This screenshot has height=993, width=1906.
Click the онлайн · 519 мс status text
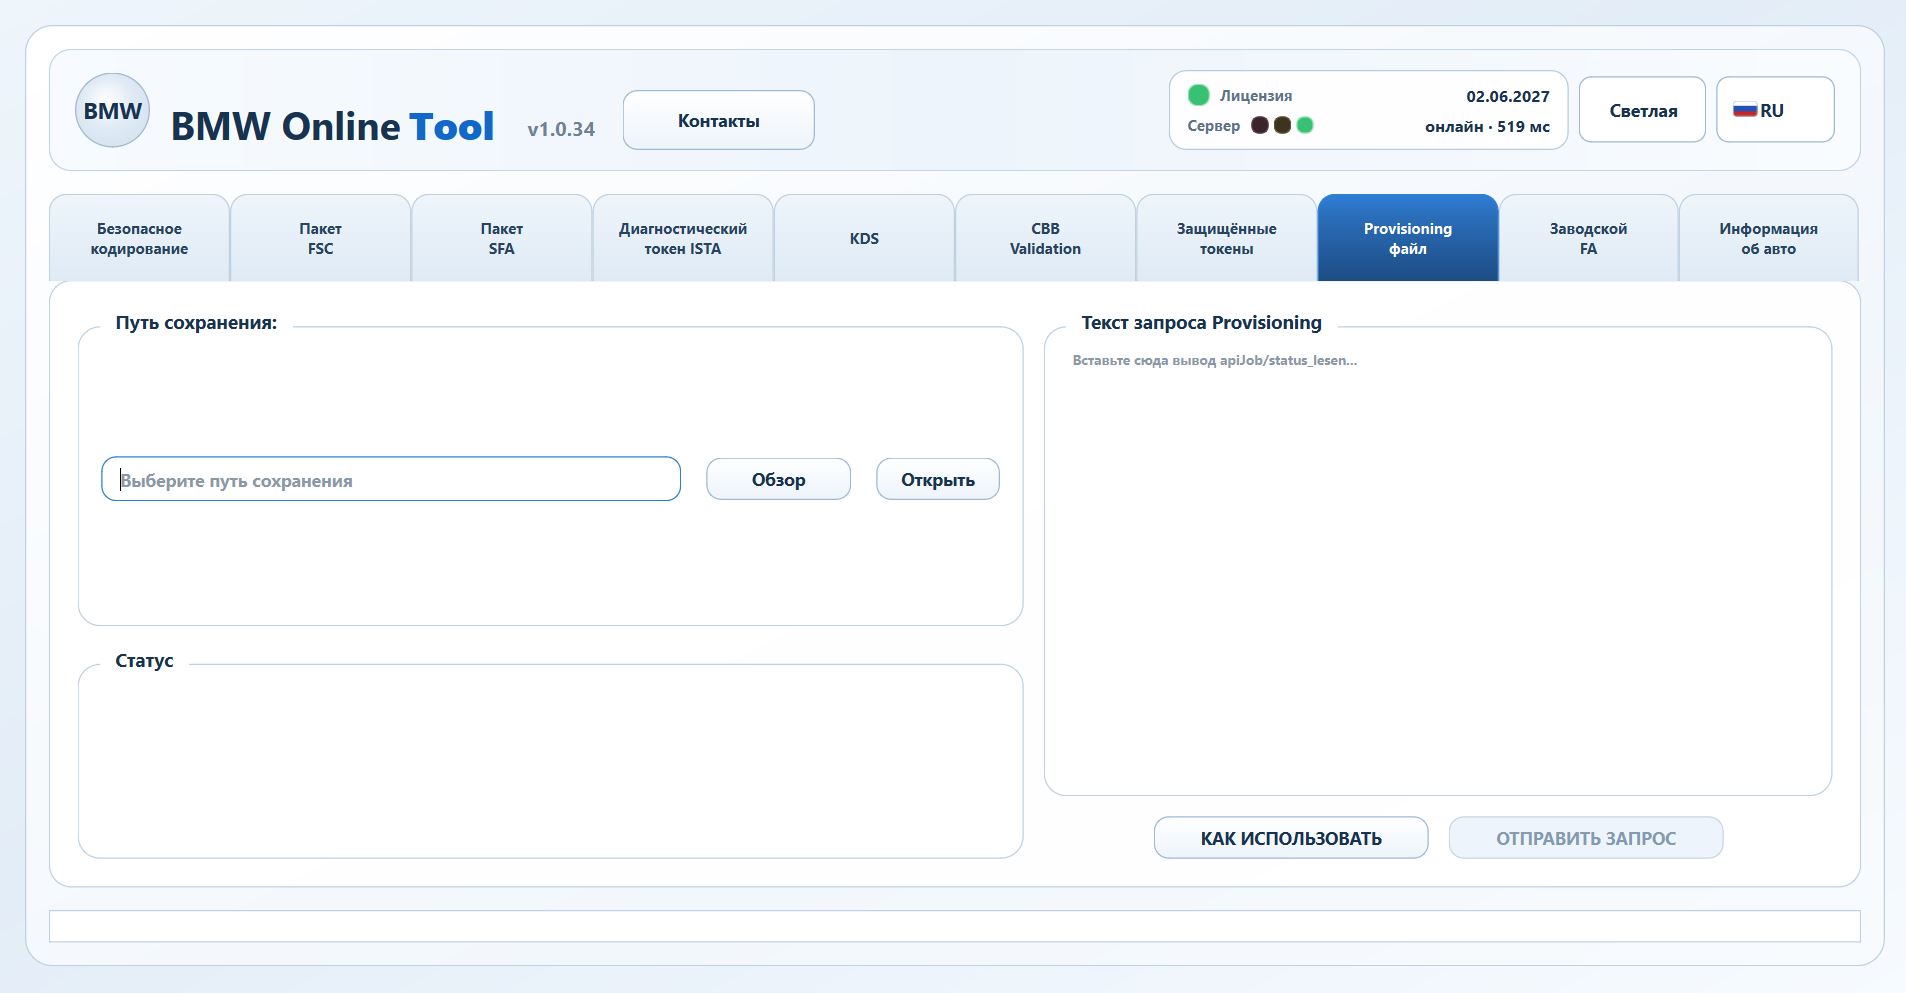1487,126
